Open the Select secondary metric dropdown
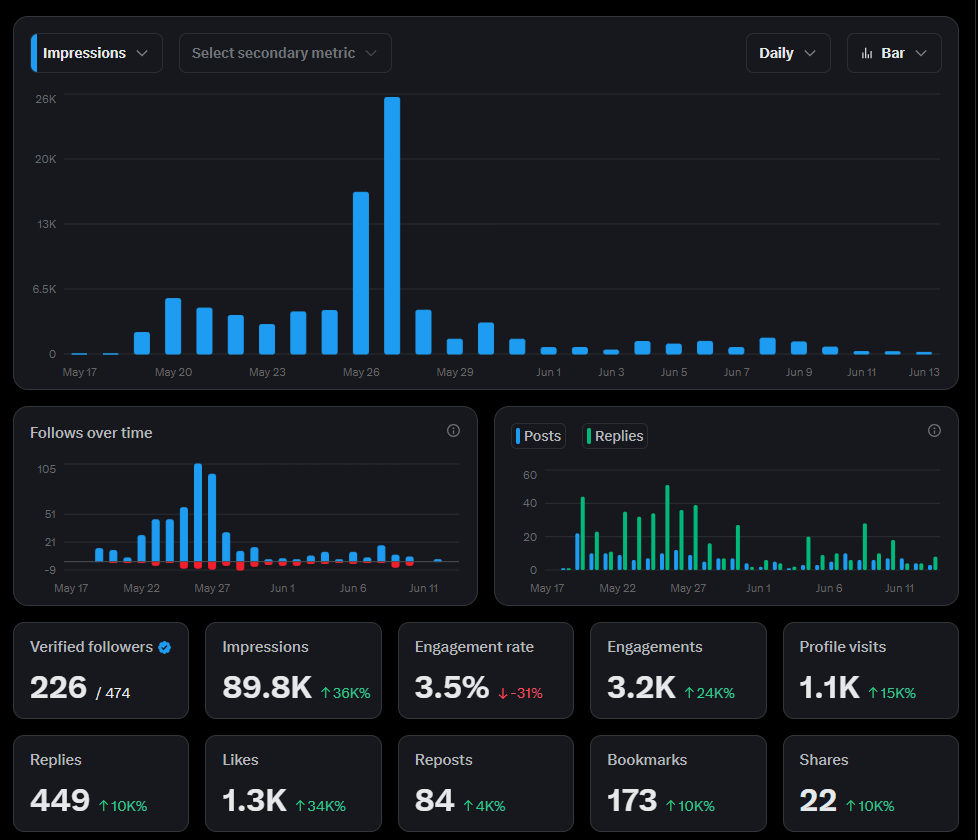Image resolution: width=978 pixels, height=840 pixels. pyautogui.click(x=285, y=53)
